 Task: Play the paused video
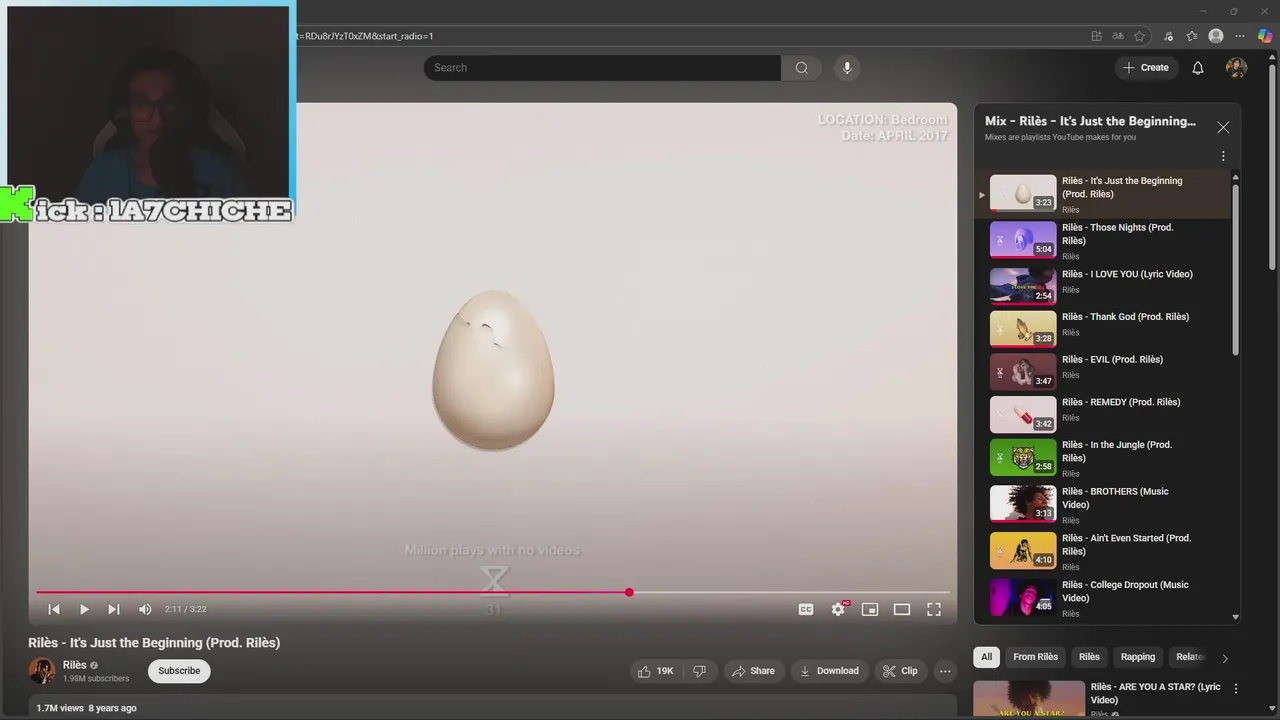pos(84,609)
